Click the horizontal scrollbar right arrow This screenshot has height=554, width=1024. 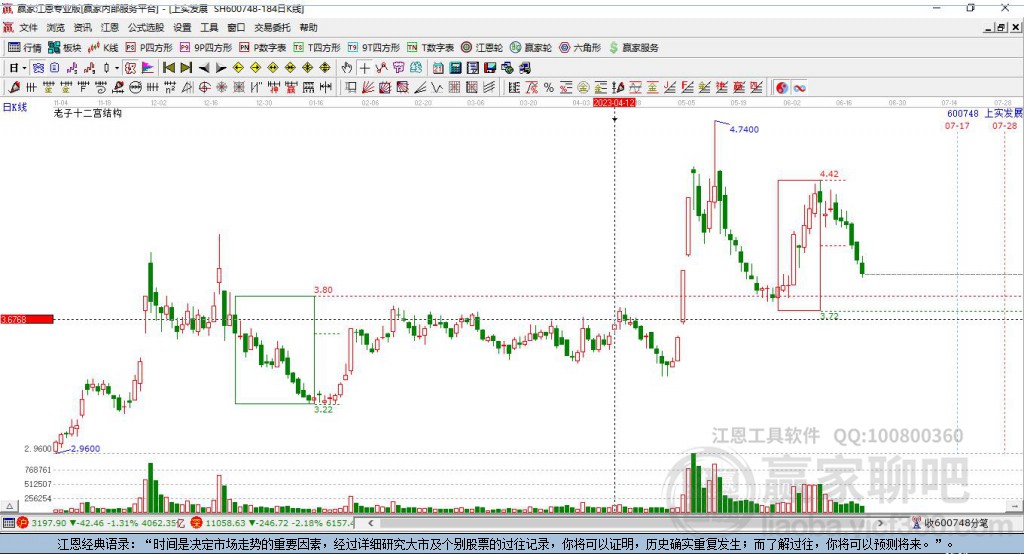tap(880, 523)
